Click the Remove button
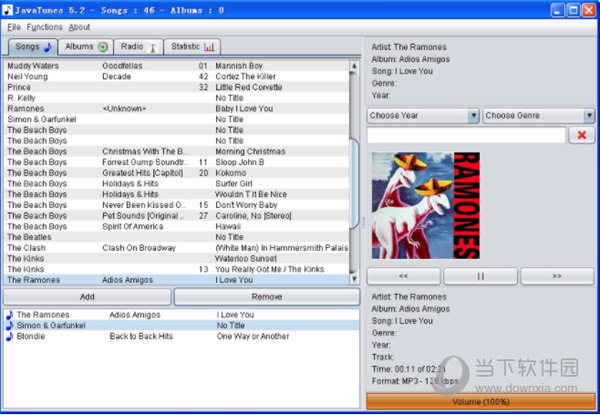Viewport: 600px width, 415px height. pyautogui.click(x=267, y=297)
